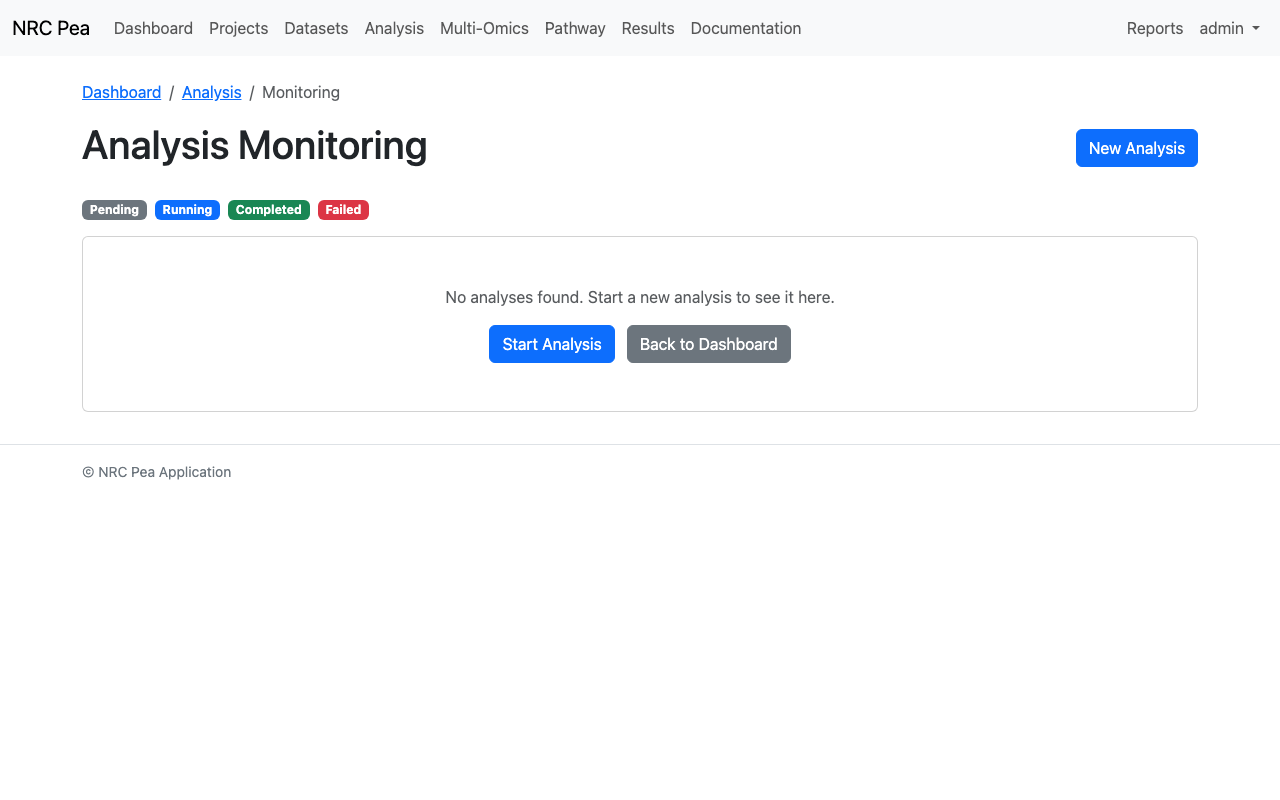1280x800 pixels.
Task: Expand the admin menu caret
Action: (1253, 30)
